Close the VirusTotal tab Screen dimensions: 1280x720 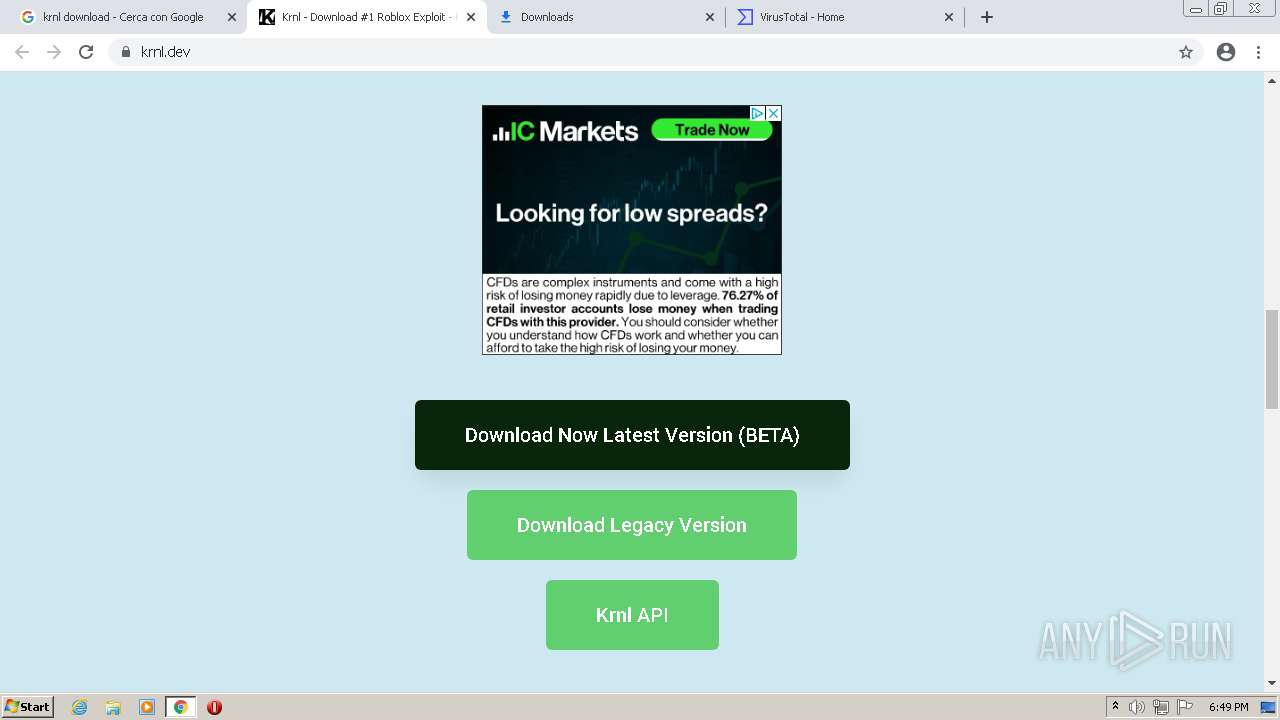[949, 17]
